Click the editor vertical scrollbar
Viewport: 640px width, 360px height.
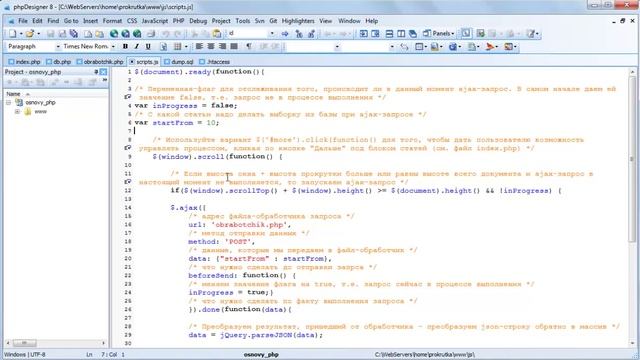pos(632,208)
